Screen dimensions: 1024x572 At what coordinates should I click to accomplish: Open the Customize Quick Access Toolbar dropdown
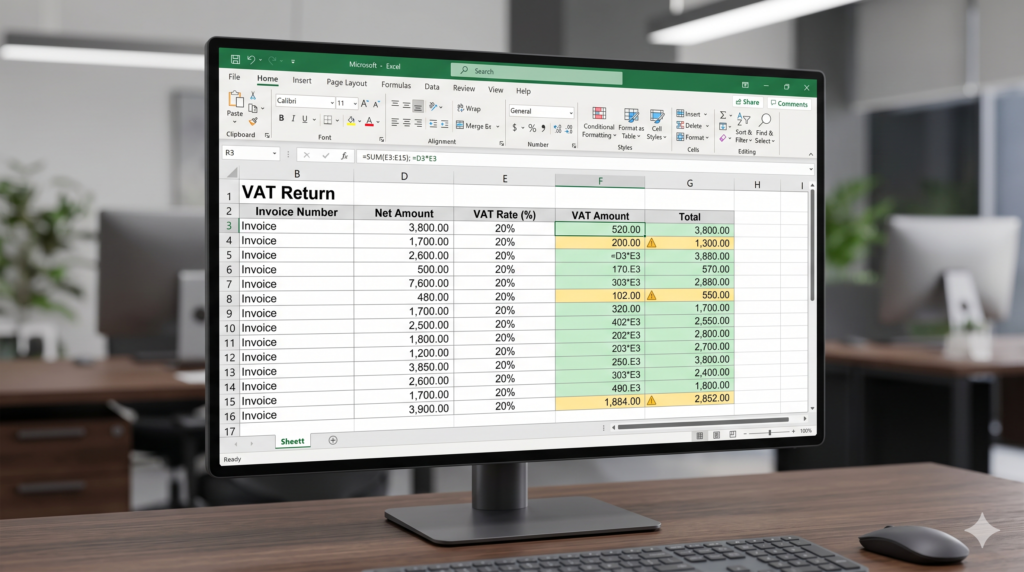293,61
